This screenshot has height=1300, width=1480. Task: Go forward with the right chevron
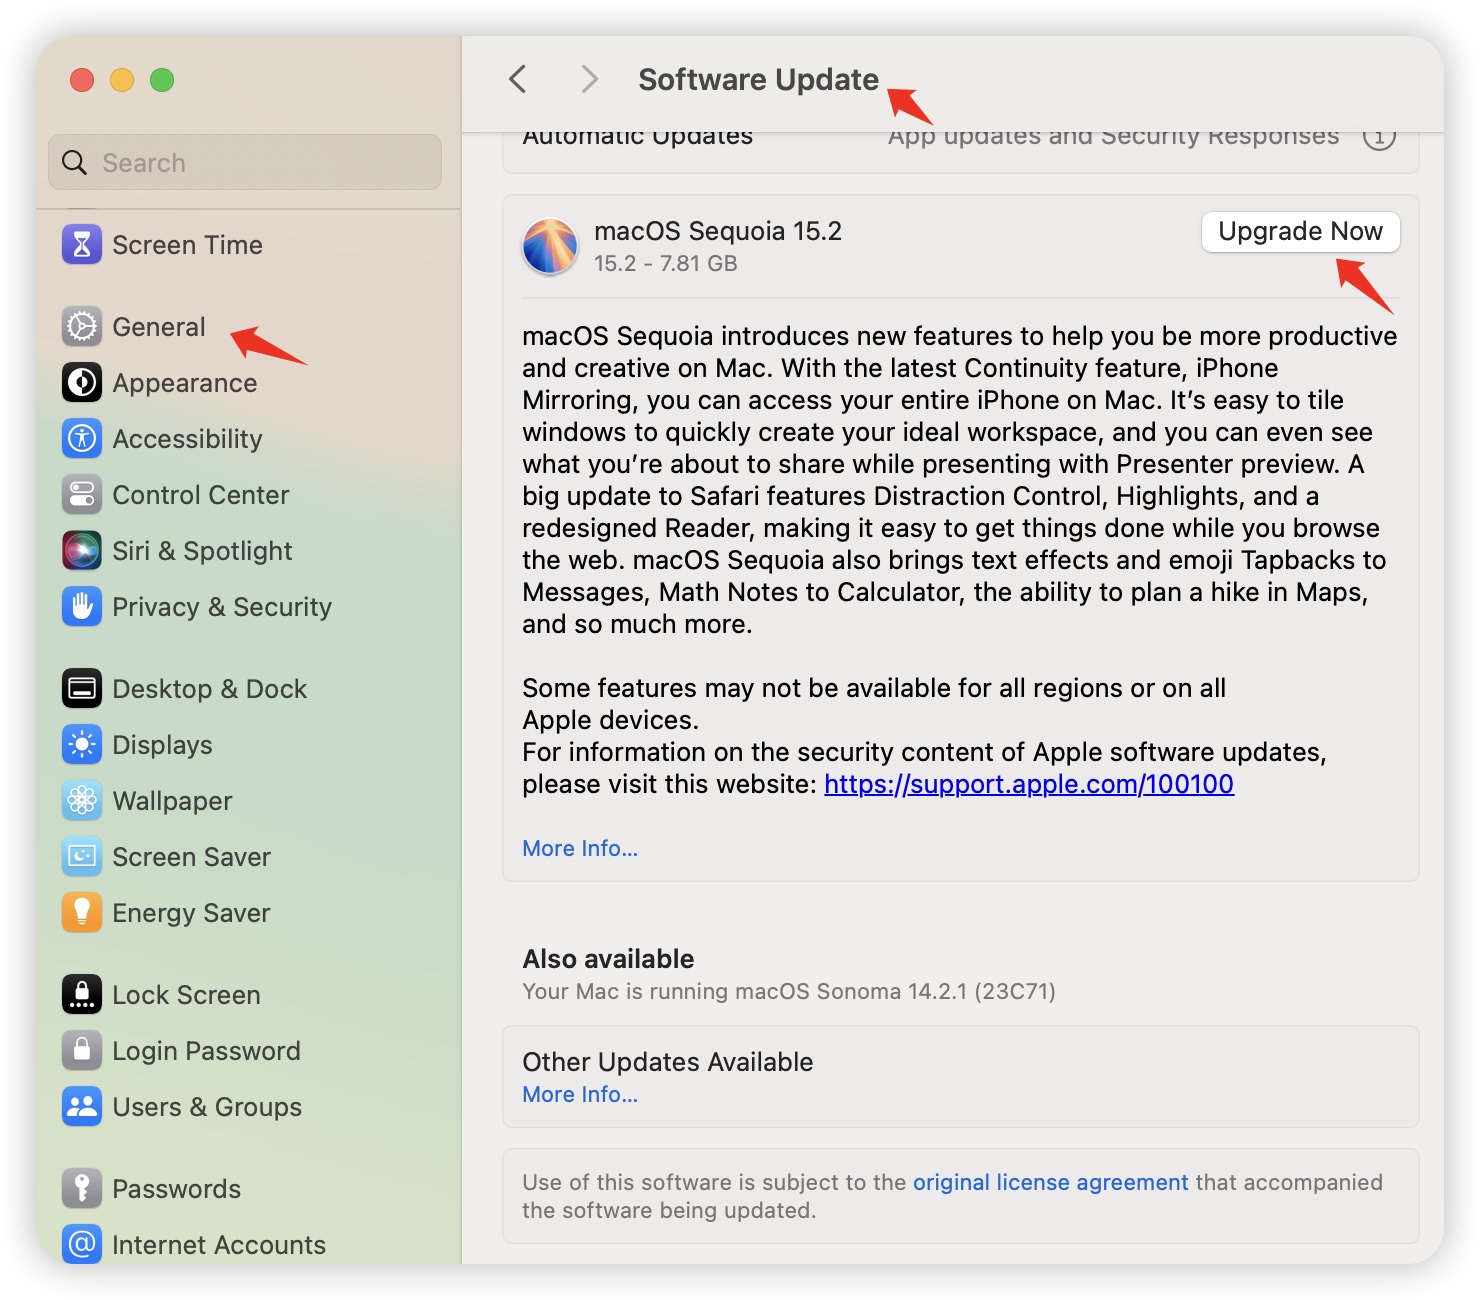590,79
